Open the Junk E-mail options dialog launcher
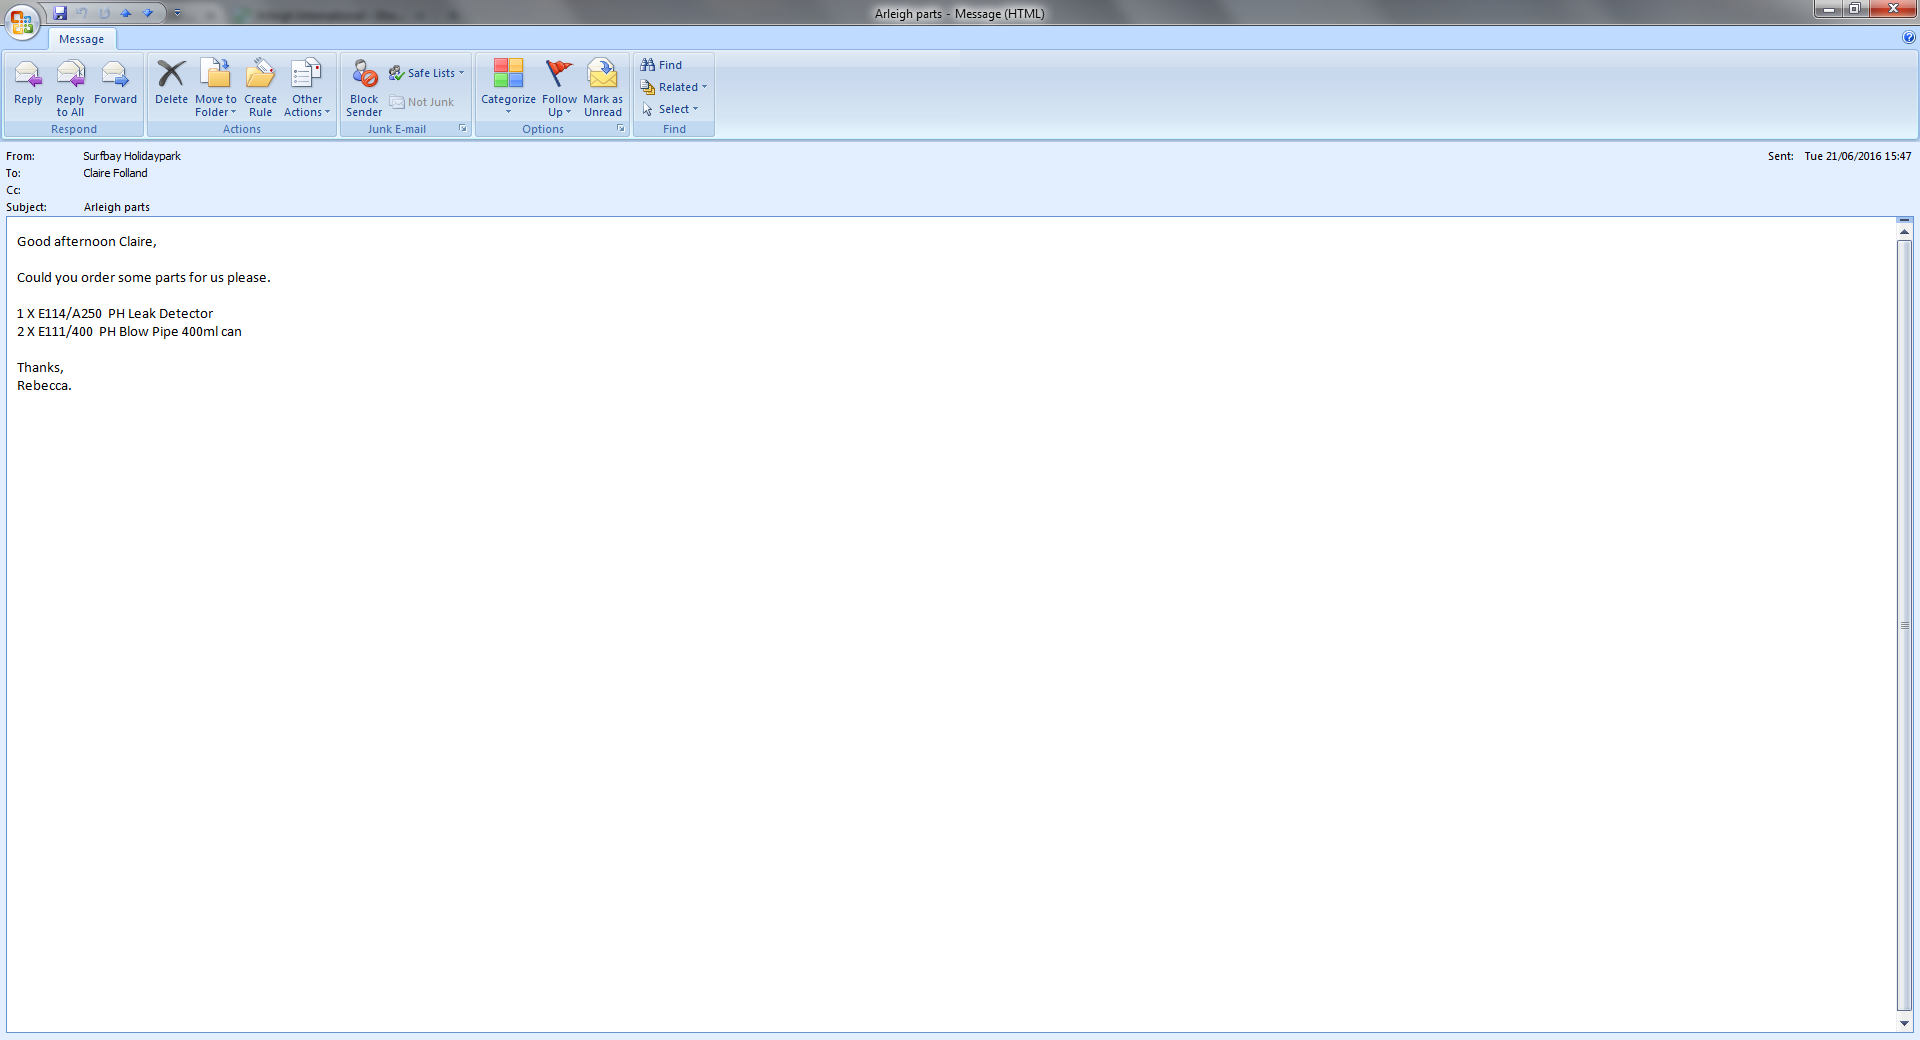The image size is (1920, 1040). 462,129
